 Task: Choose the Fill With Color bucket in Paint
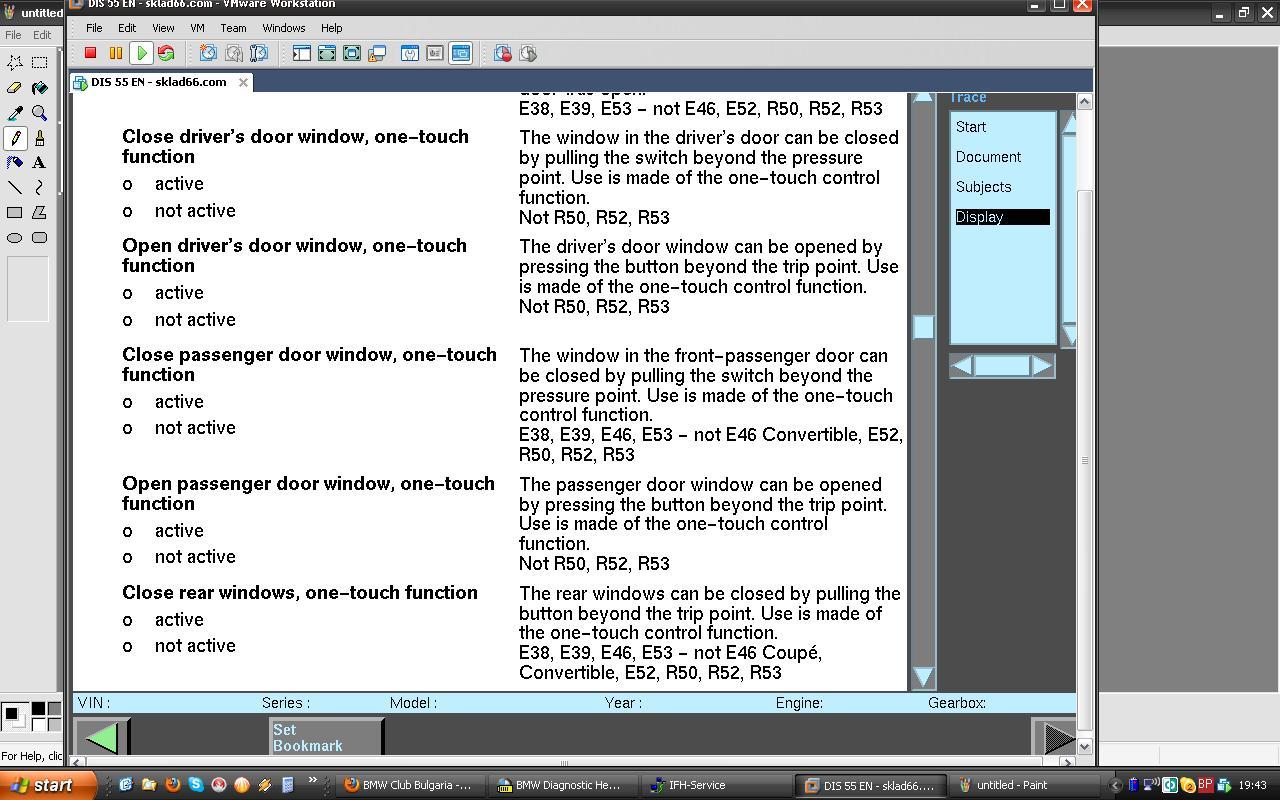coord(40,88)
